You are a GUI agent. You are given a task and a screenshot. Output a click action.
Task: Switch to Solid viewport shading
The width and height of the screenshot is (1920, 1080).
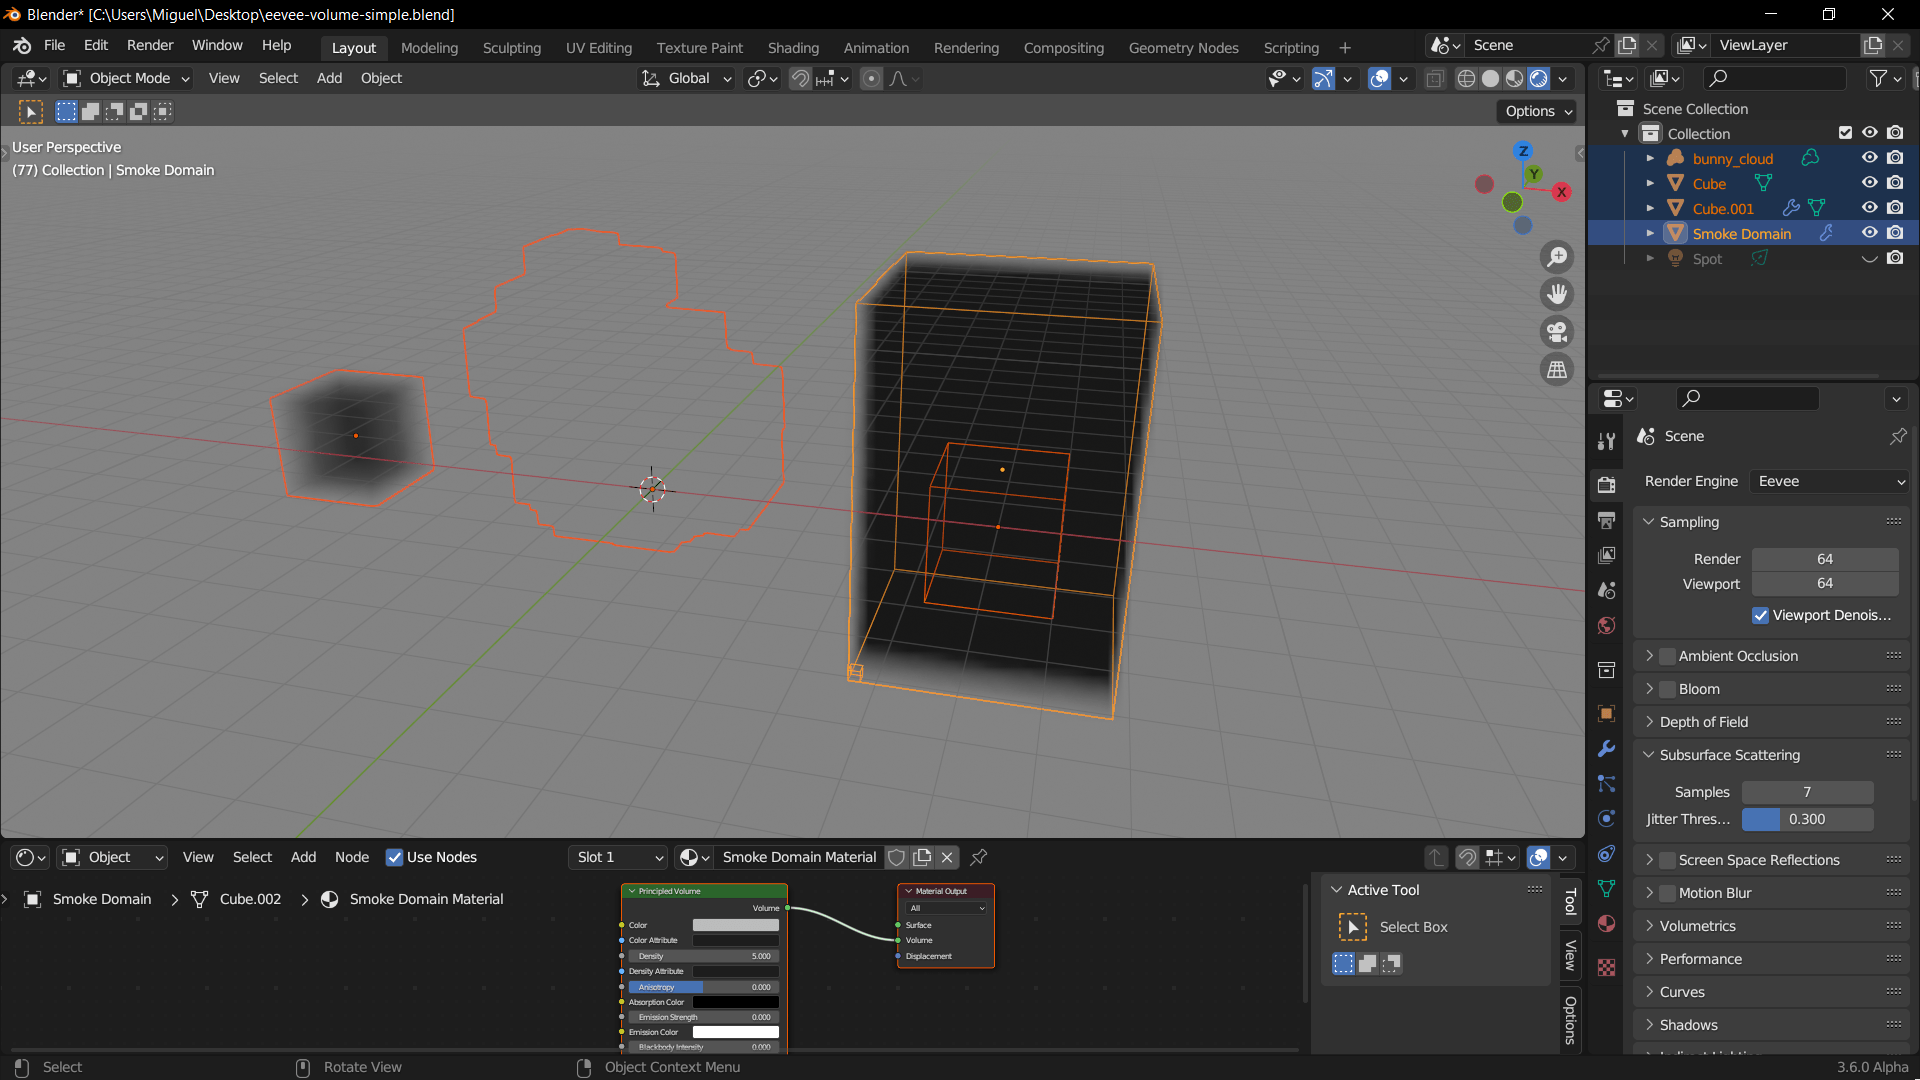pos(1491,78)
